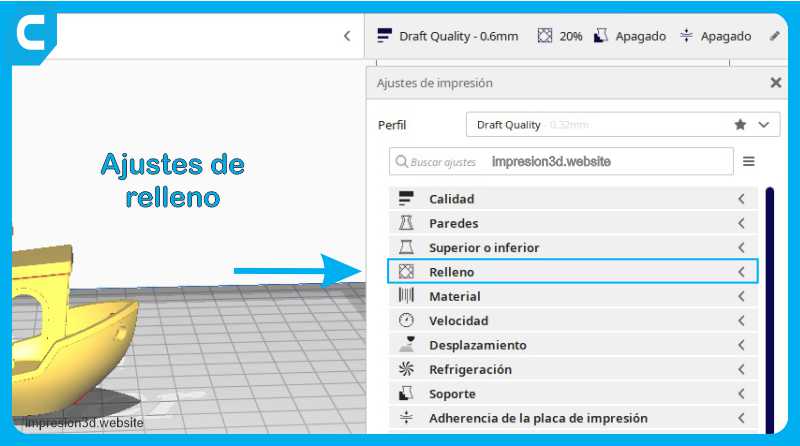Expand the Paredes section chevron

tap(741, 223)
